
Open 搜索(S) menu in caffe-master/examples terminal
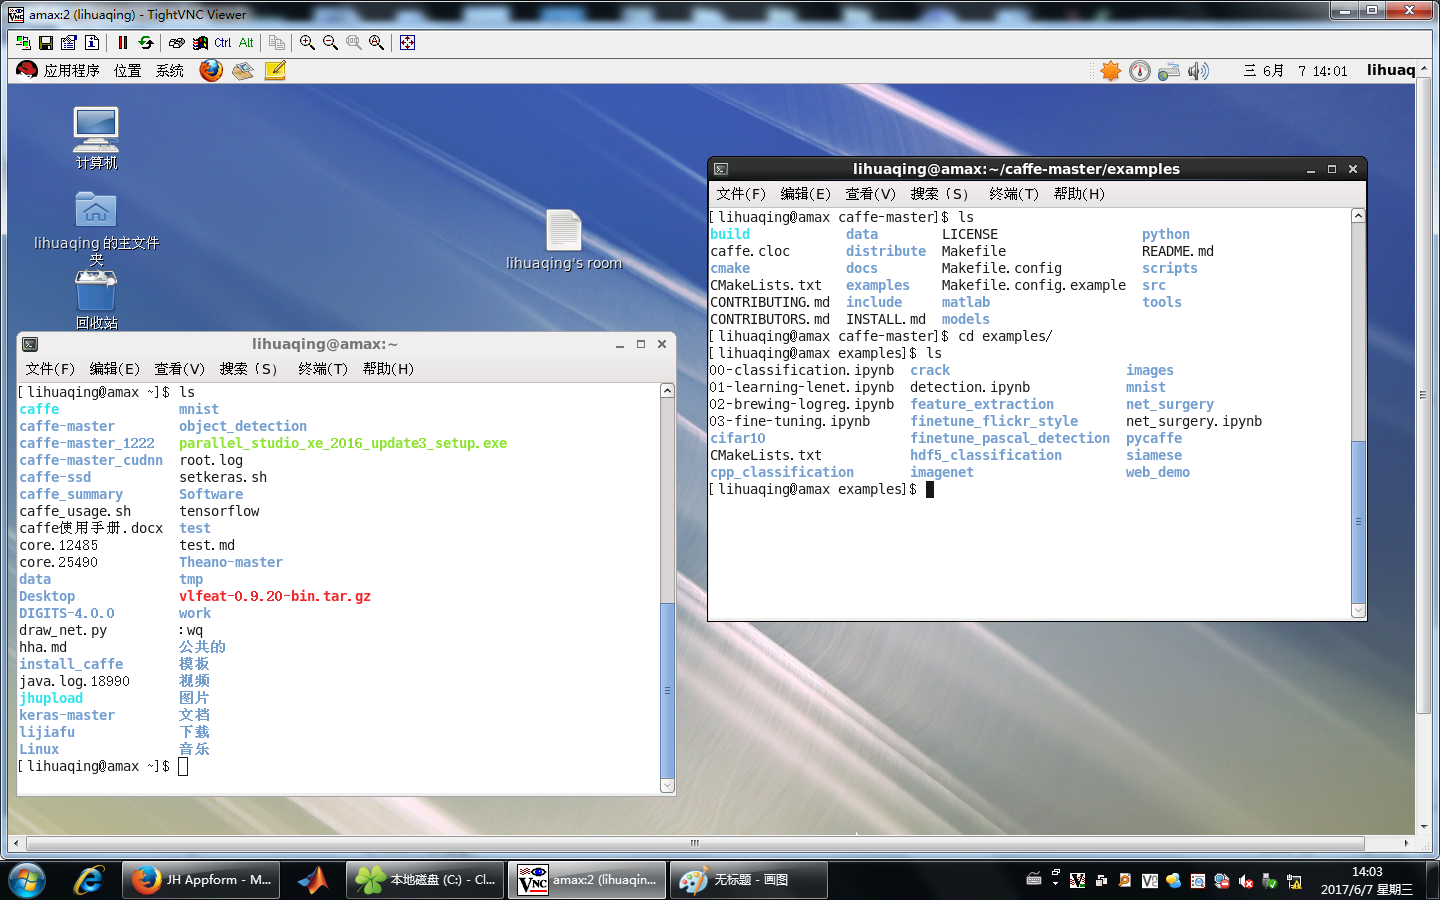pos(939,194)
